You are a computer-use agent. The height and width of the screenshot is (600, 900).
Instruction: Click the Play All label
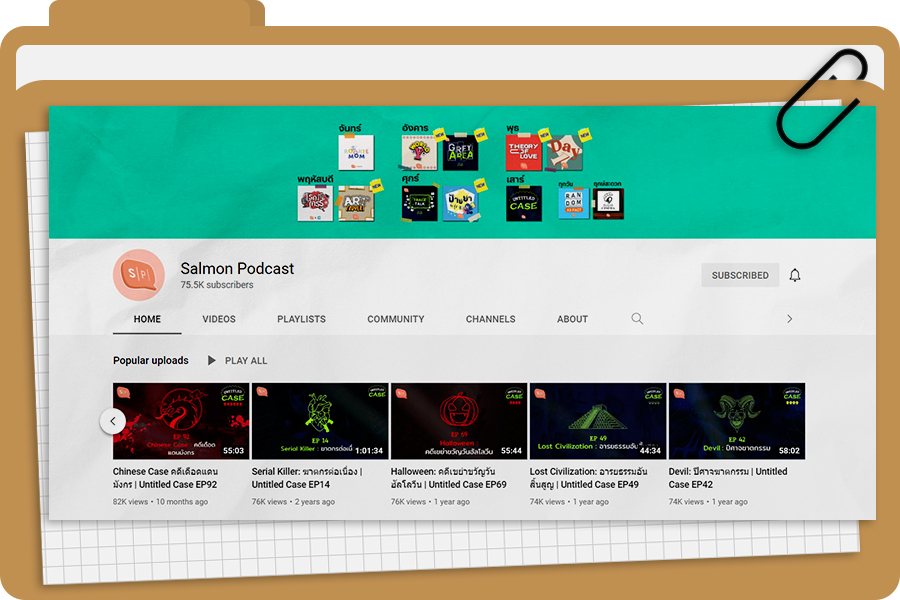point(246,361)
